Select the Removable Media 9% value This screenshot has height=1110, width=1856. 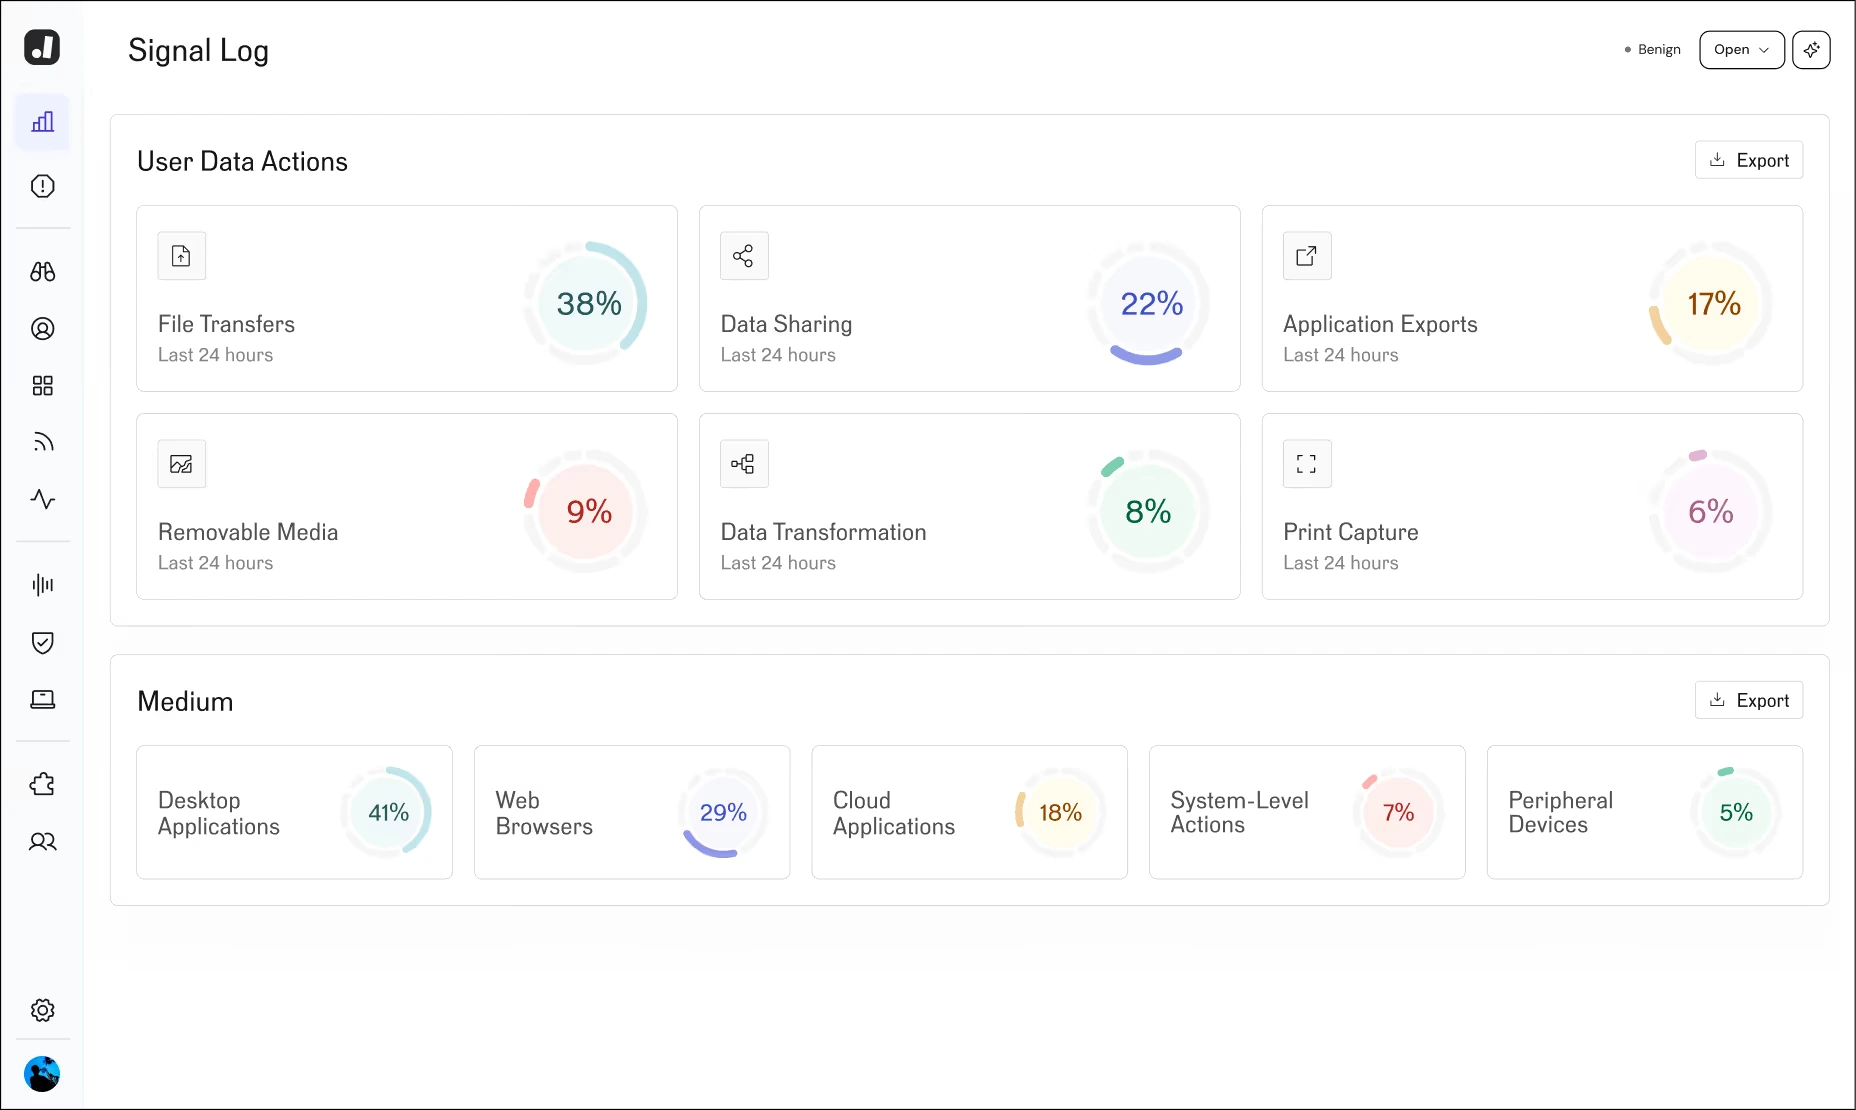point(589,512)
